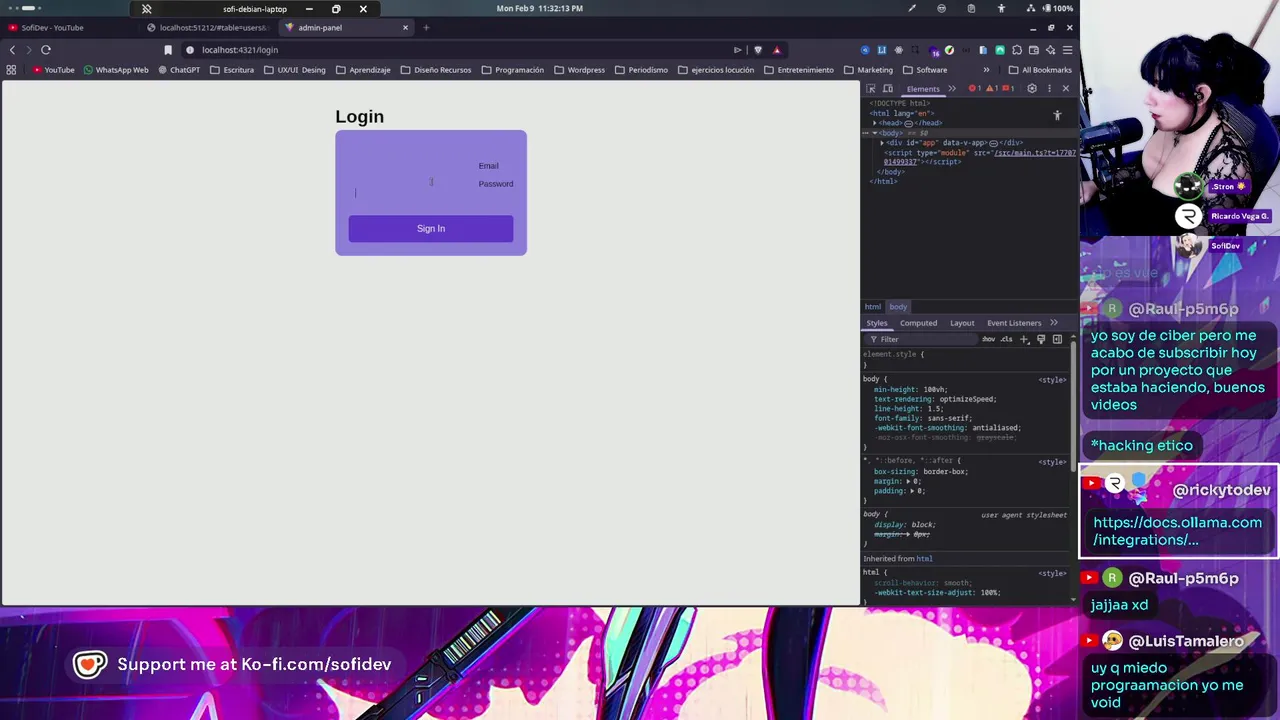Open the Programación bookmarks folder
Screen dimensions: 1280x720
point(512,70)
